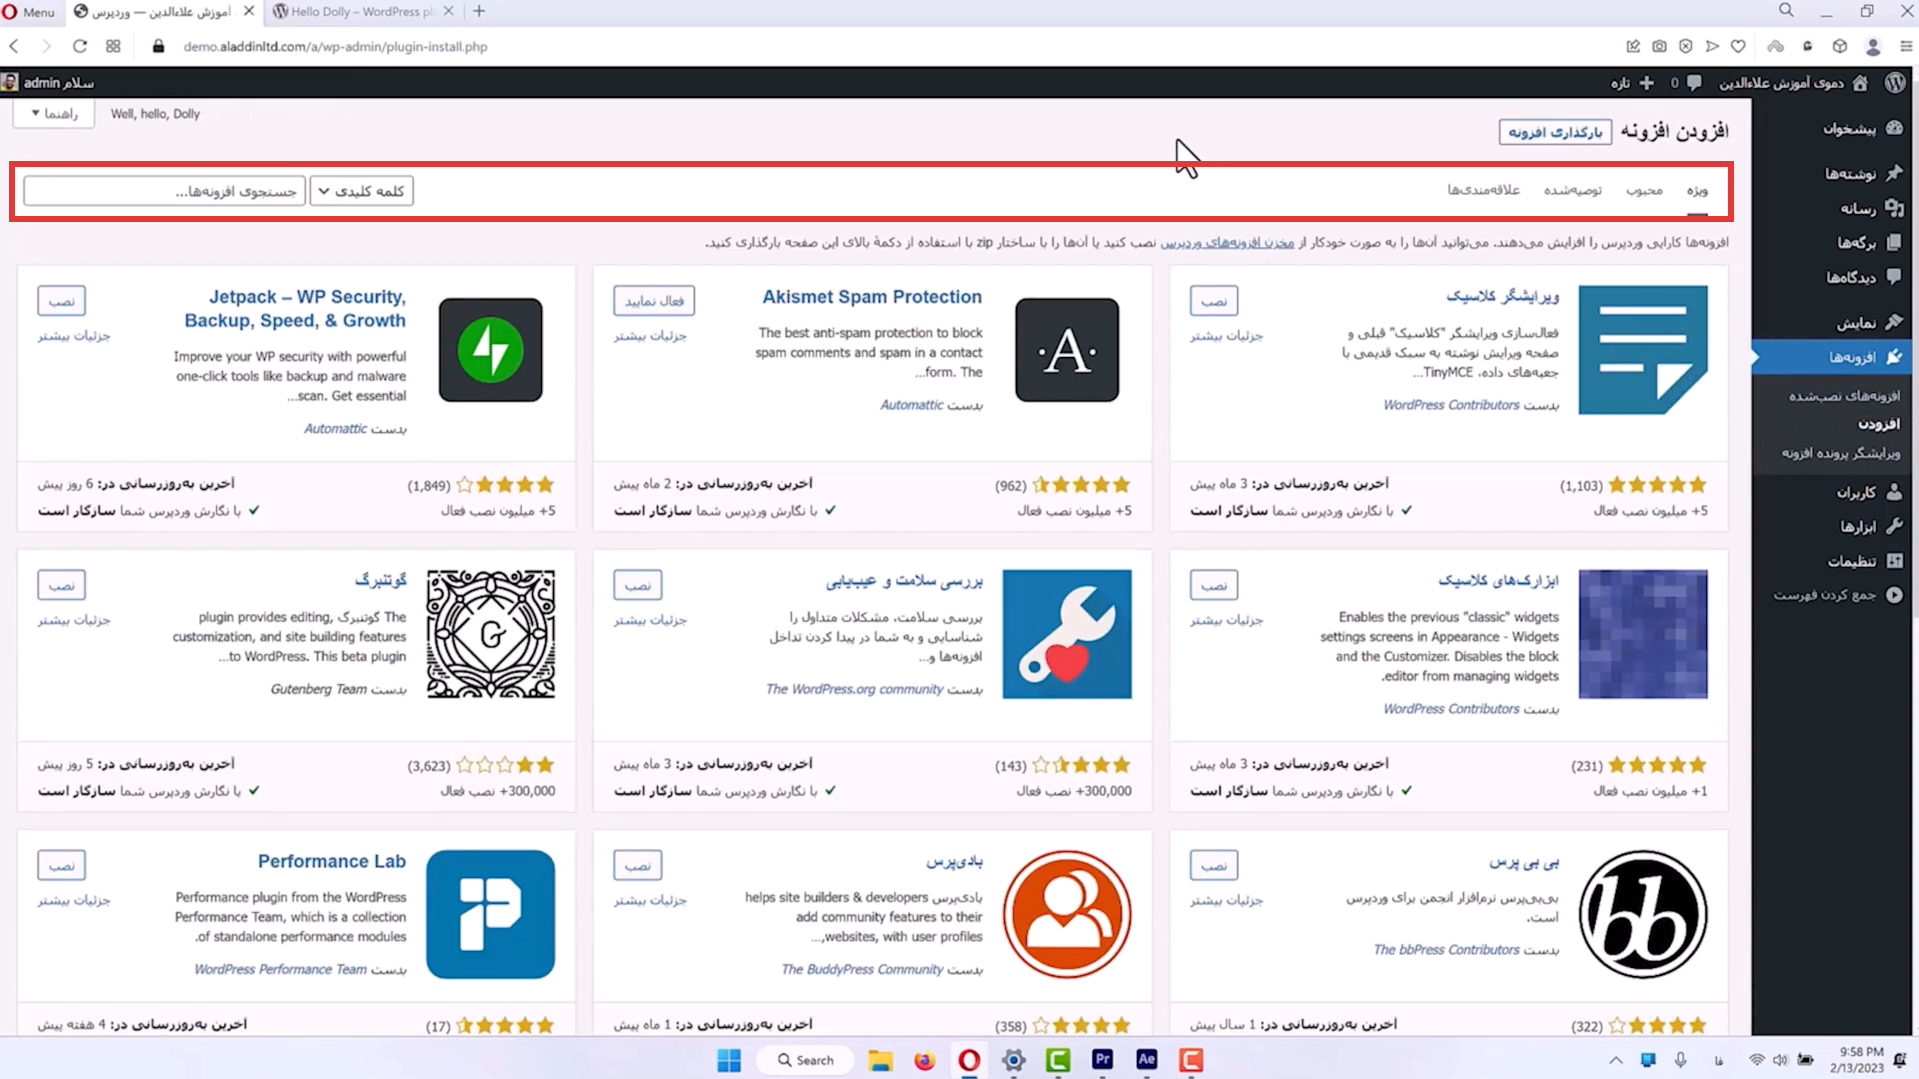Open the Speed Dial grid icon
This screenshot has height=1079, width=1919.
[113, 46]
